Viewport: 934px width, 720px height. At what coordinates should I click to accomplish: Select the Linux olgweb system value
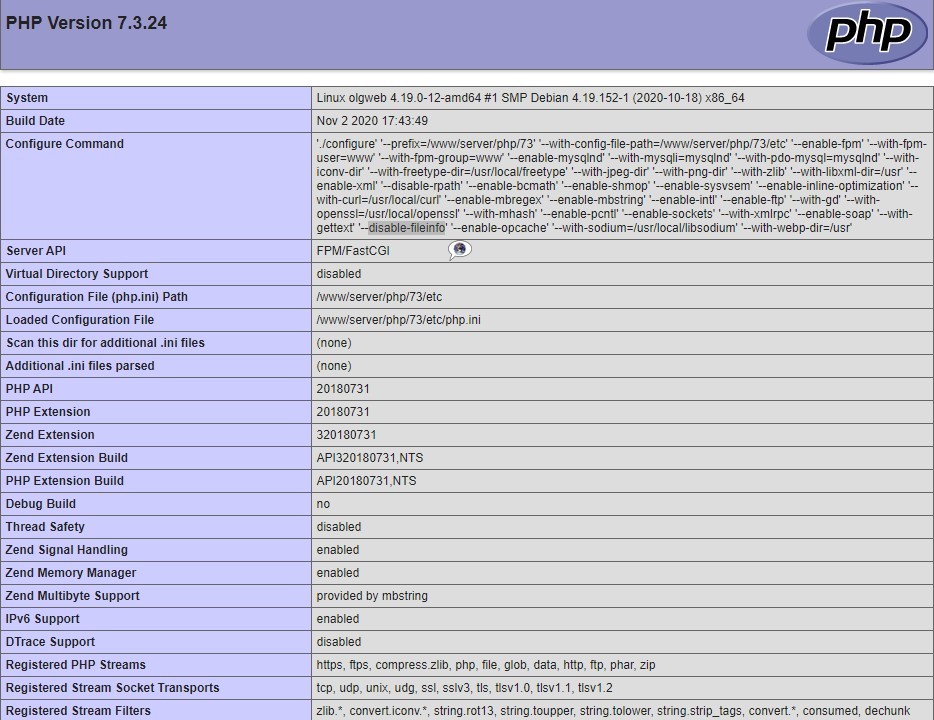530,98
